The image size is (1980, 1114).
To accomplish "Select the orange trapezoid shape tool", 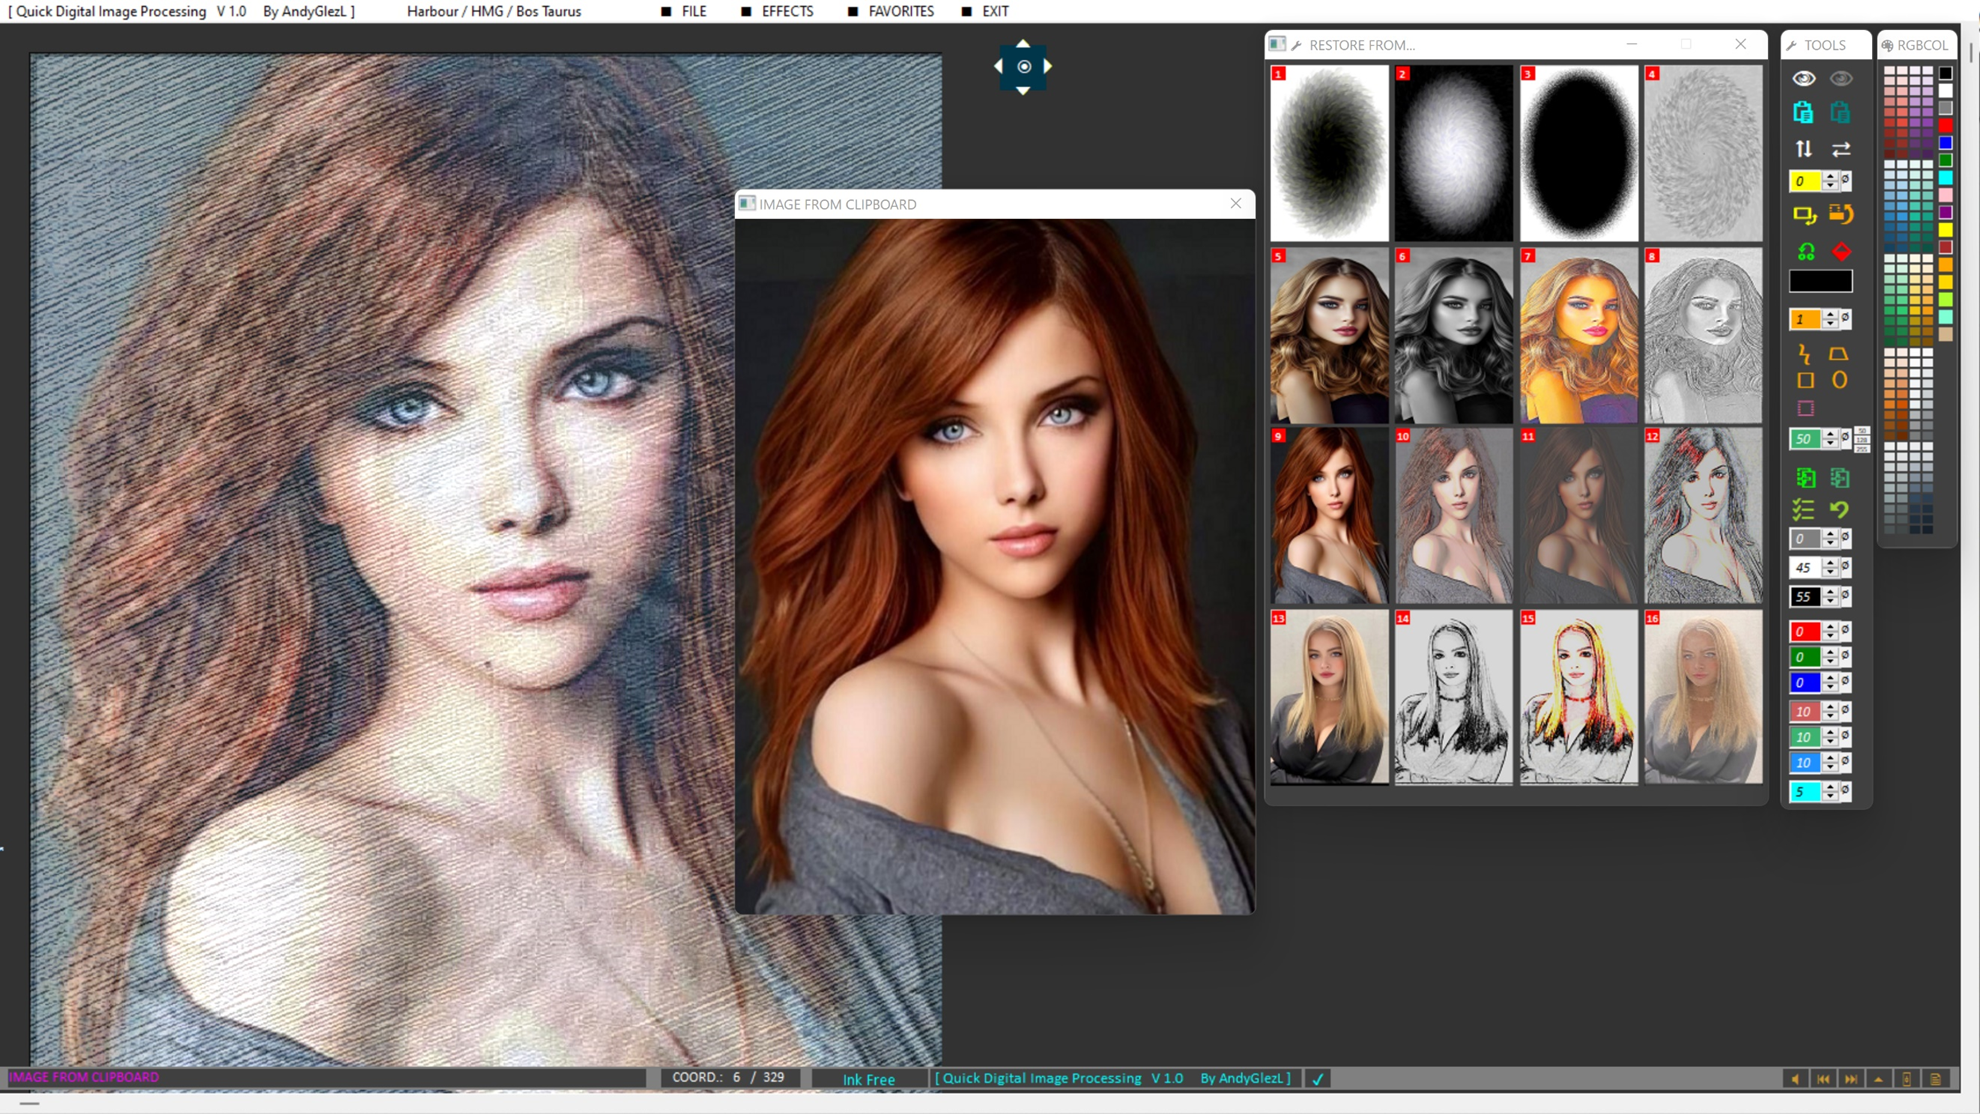I will coord(1838,354).
